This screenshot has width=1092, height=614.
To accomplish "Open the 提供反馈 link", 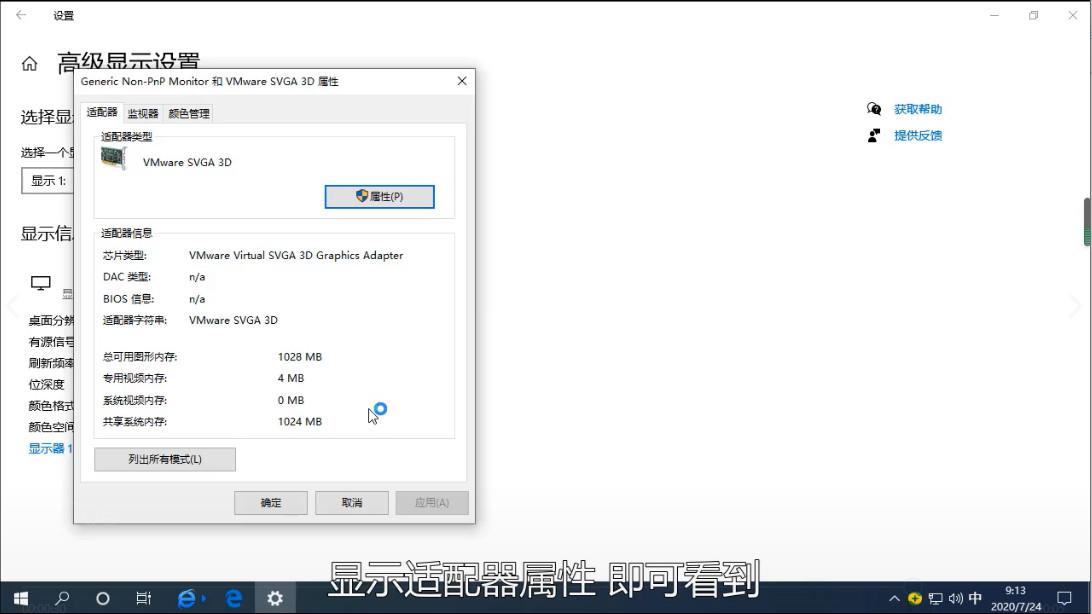I will [x=918, y=136].
